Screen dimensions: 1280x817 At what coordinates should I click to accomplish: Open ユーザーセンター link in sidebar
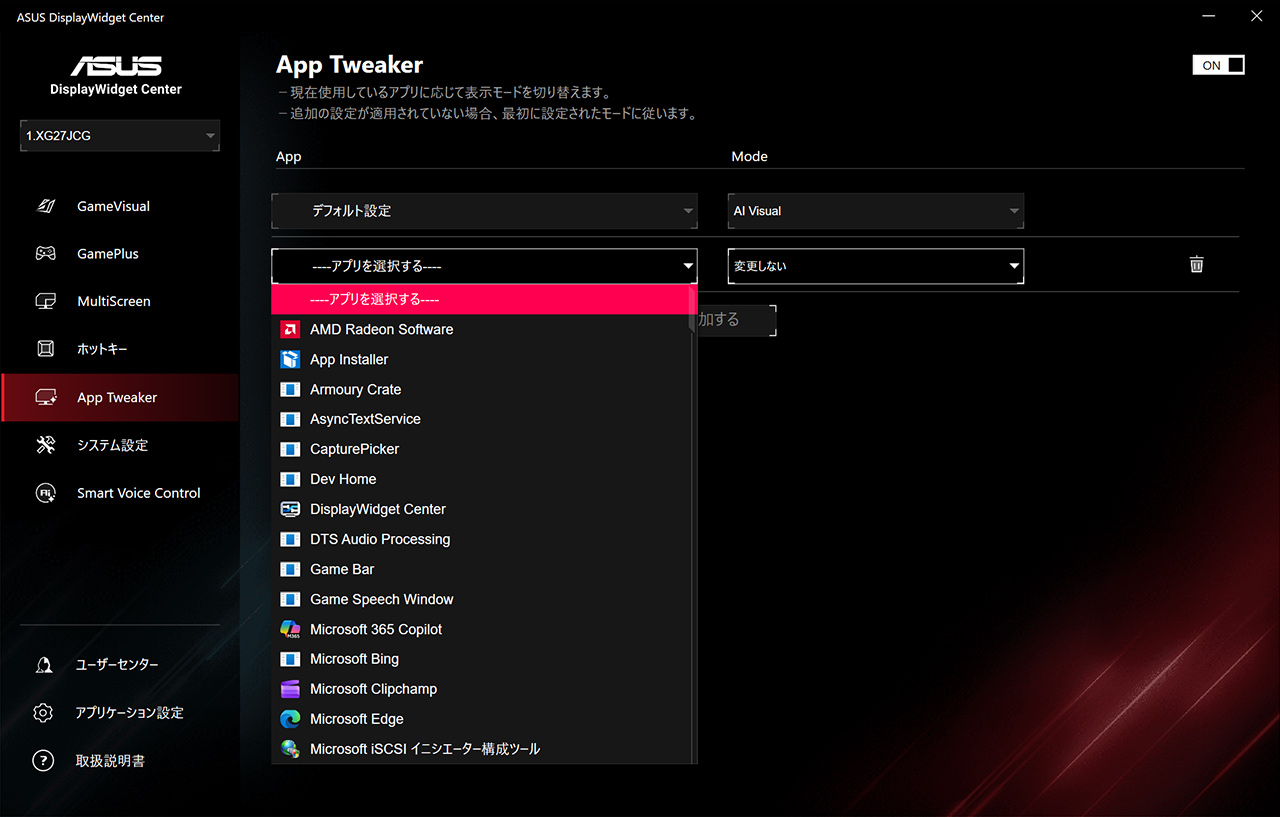click(x=116, y=665)
